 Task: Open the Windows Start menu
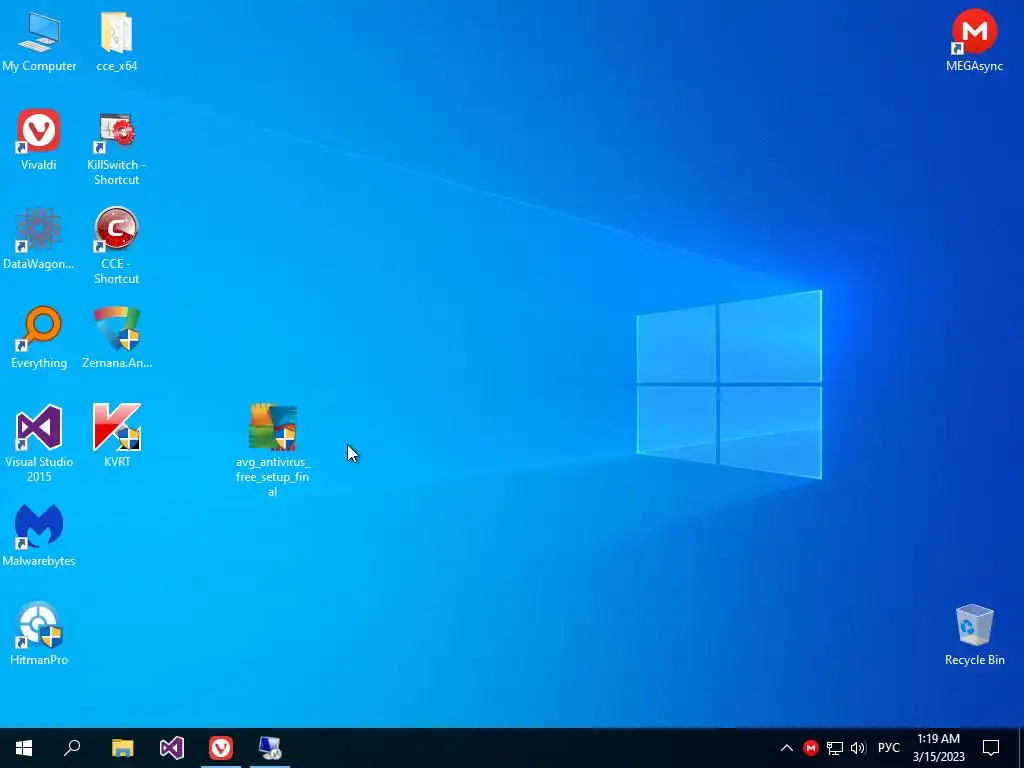24,748
